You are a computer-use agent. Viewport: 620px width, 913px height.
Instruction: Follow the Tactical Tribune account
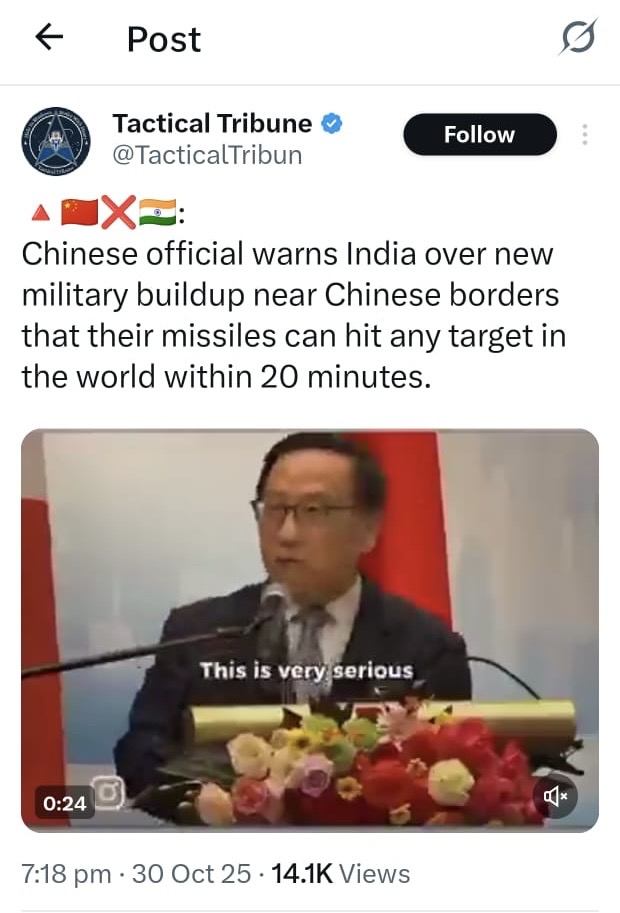pyautogui.click(x=480, y=135)
